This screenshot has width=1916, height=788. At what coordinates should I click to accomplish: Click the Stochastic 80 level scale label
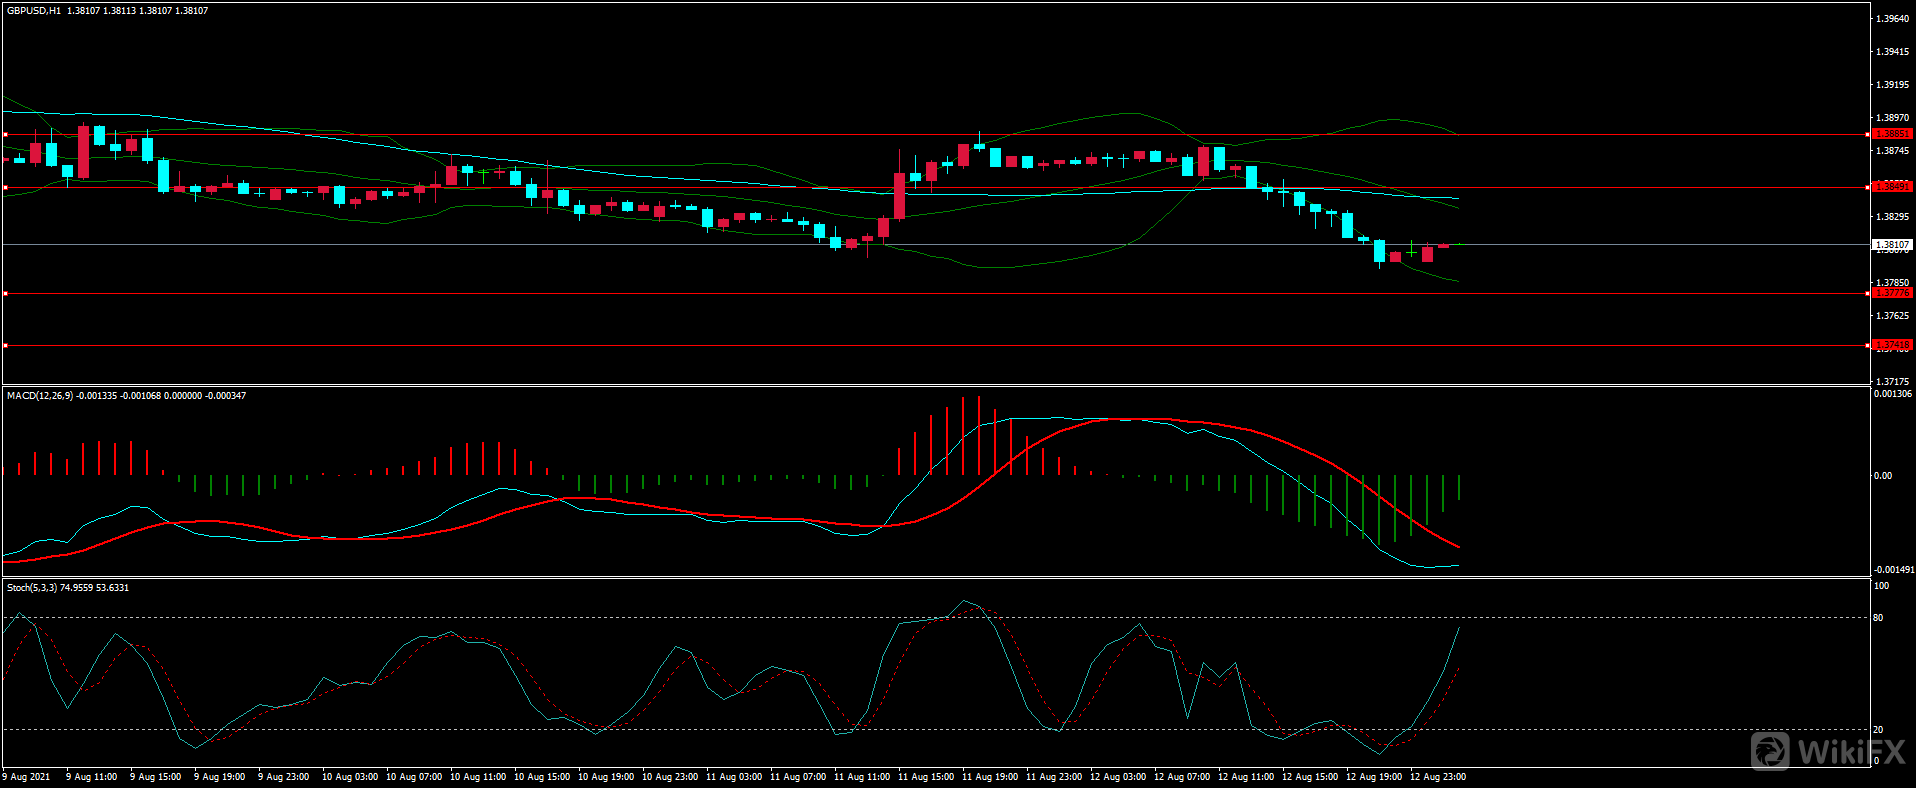click(1878, 618)
